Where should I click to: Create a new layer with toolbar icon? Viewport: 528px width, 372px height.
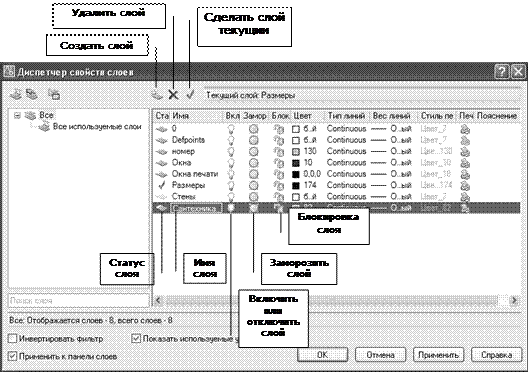click(157, 95)
